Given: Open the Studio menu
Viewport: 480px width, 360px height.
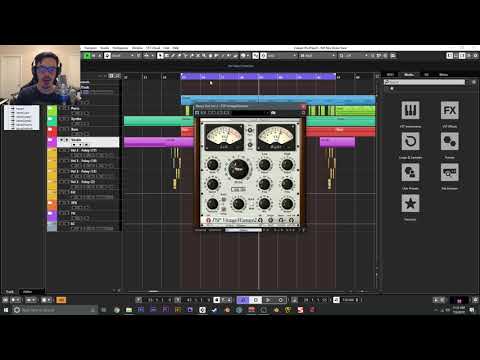Looking at the screenshot, I should pos(105,48).
